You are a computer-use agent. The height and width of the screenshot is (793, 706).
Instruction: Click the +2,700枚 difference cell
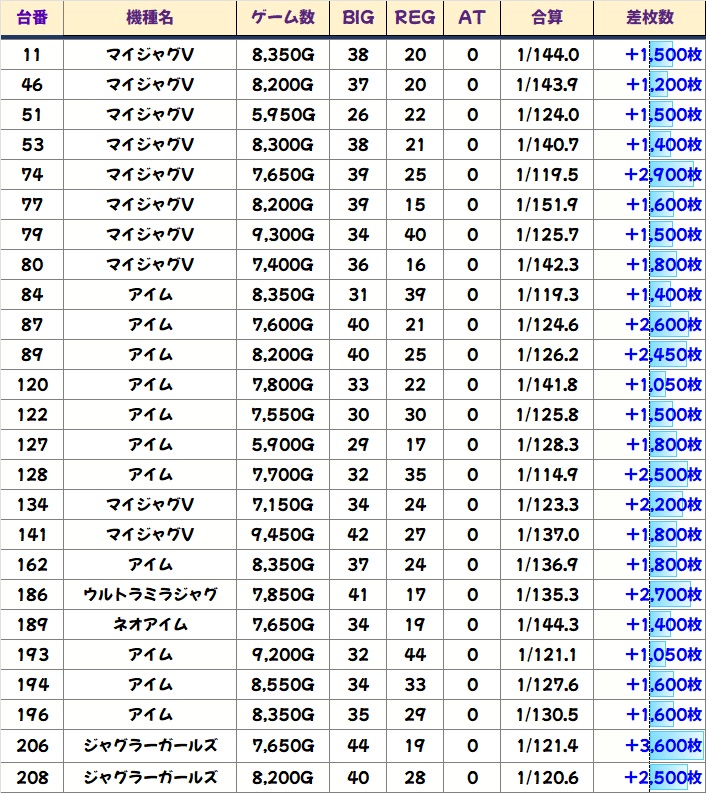[650, 595]
